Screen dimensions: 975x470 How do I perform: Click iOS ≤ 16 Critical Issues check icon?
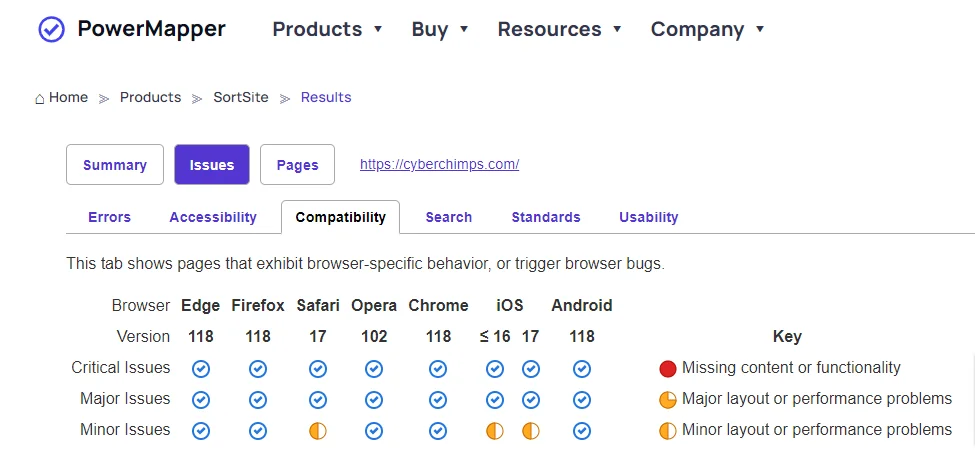(x=495, y=369)
